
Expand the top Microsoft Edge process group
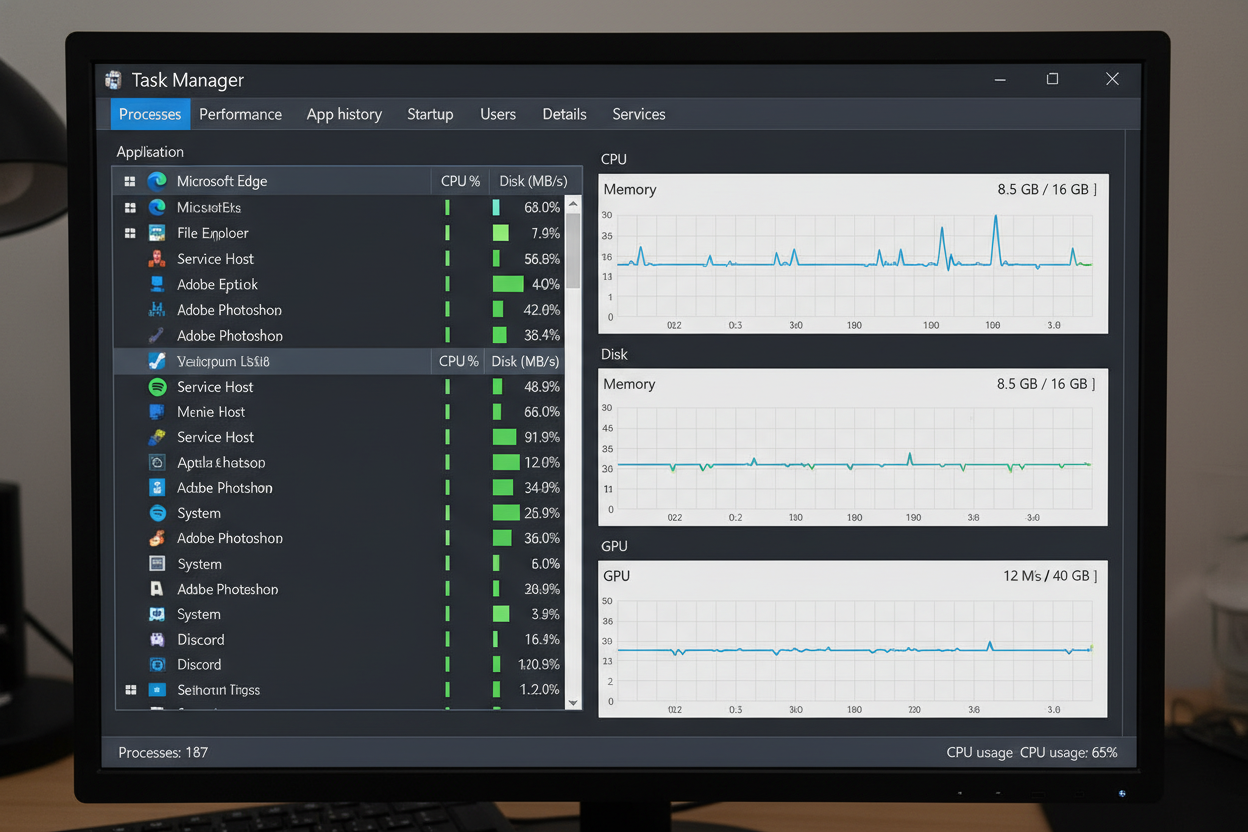pyautogui.click(x=129, y=181)
